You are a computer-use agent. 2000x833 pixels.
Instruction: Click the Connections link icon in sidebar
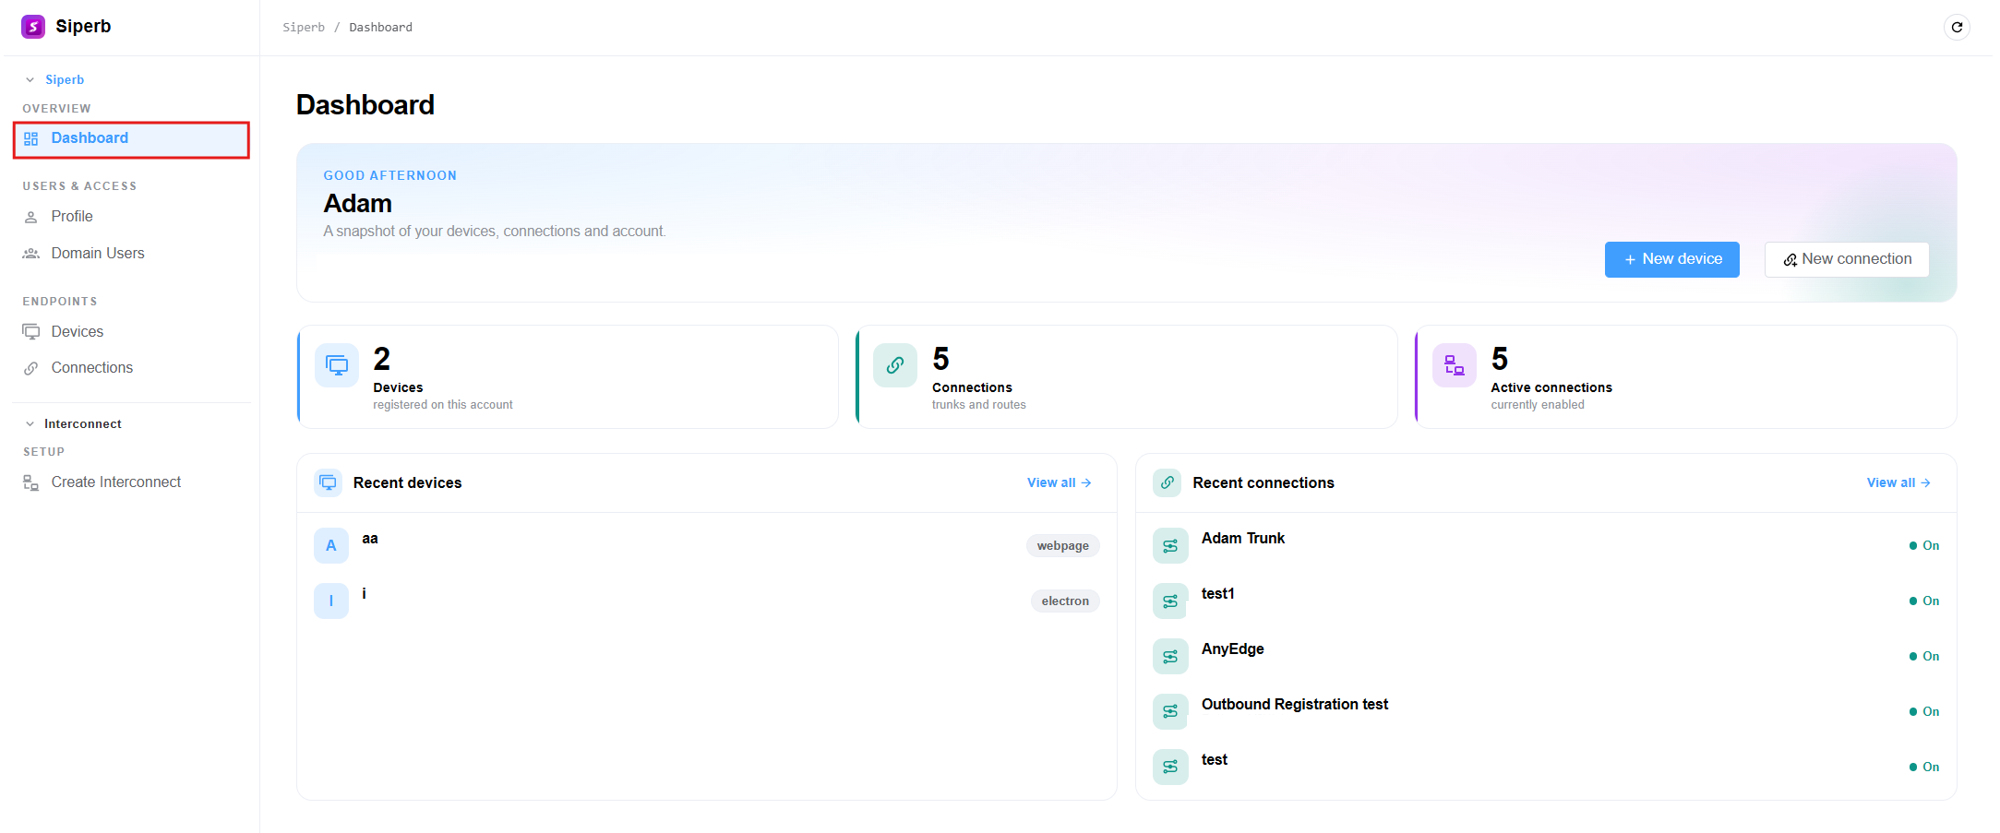click(x=31, y=368)
